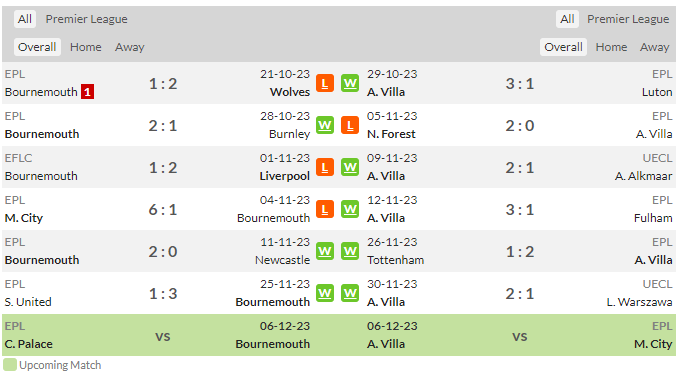Viewport: 680px width, 378px height.
Task: Click the W badge for A. Villa vs Luton
Action: click(350, 83)
